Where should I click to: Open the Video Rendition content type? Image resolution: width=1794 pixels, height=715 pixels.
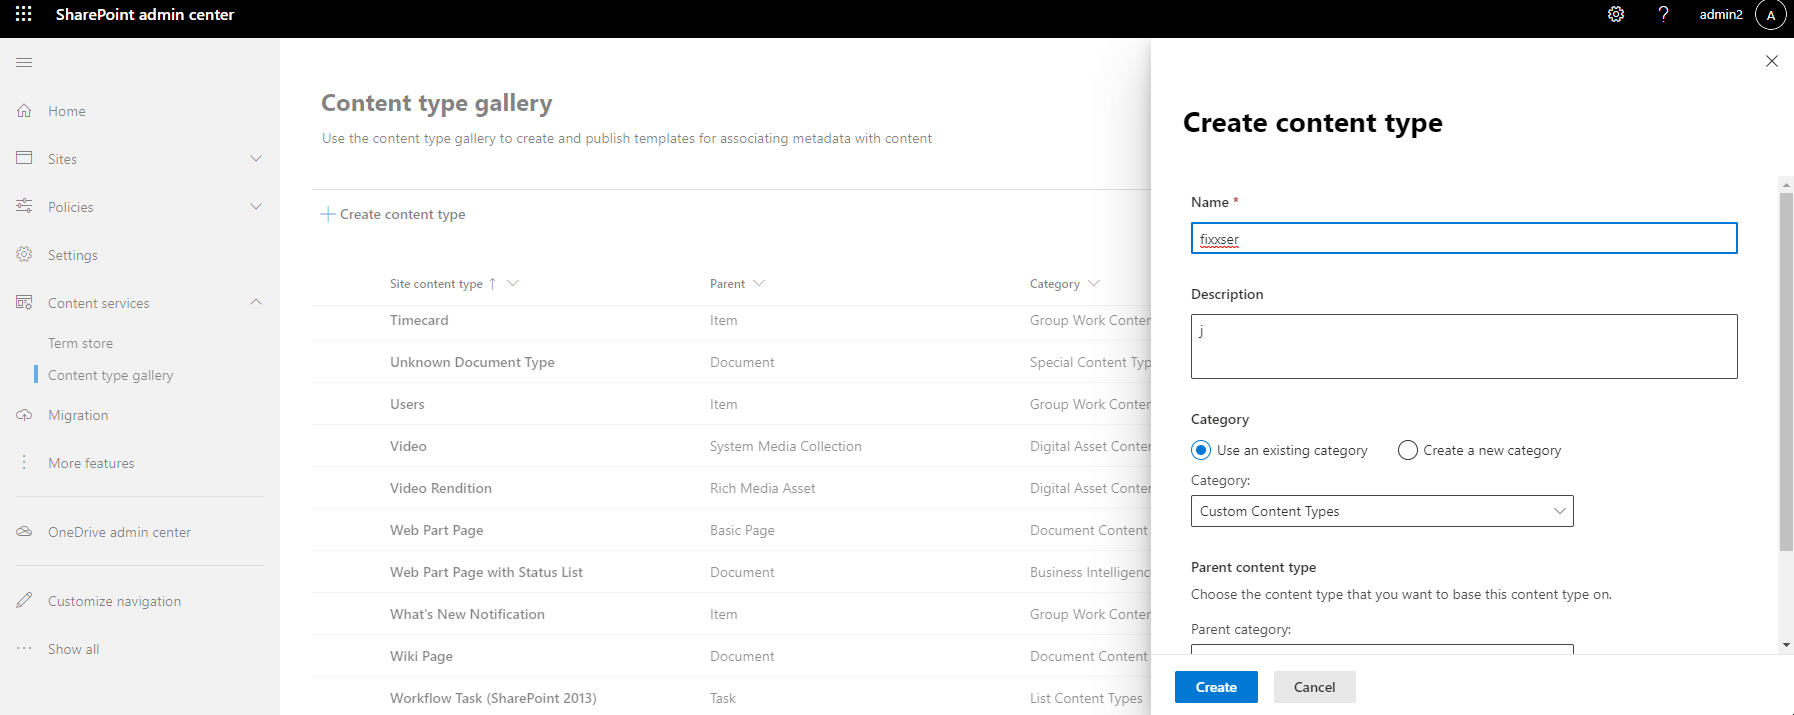pyautogui.click(x=441, y=488)
